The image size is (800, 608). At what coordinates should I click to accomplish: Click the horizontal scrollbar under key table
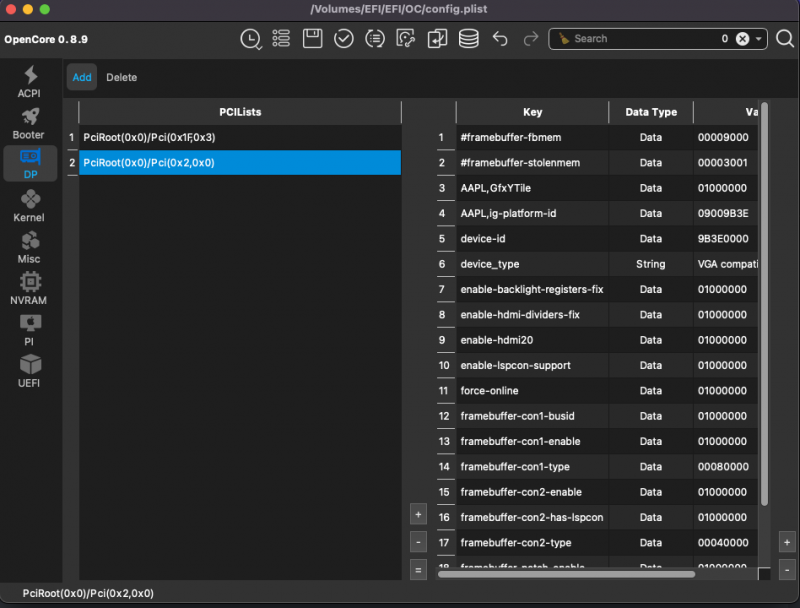pyautogui.click(x=565, y=574)
